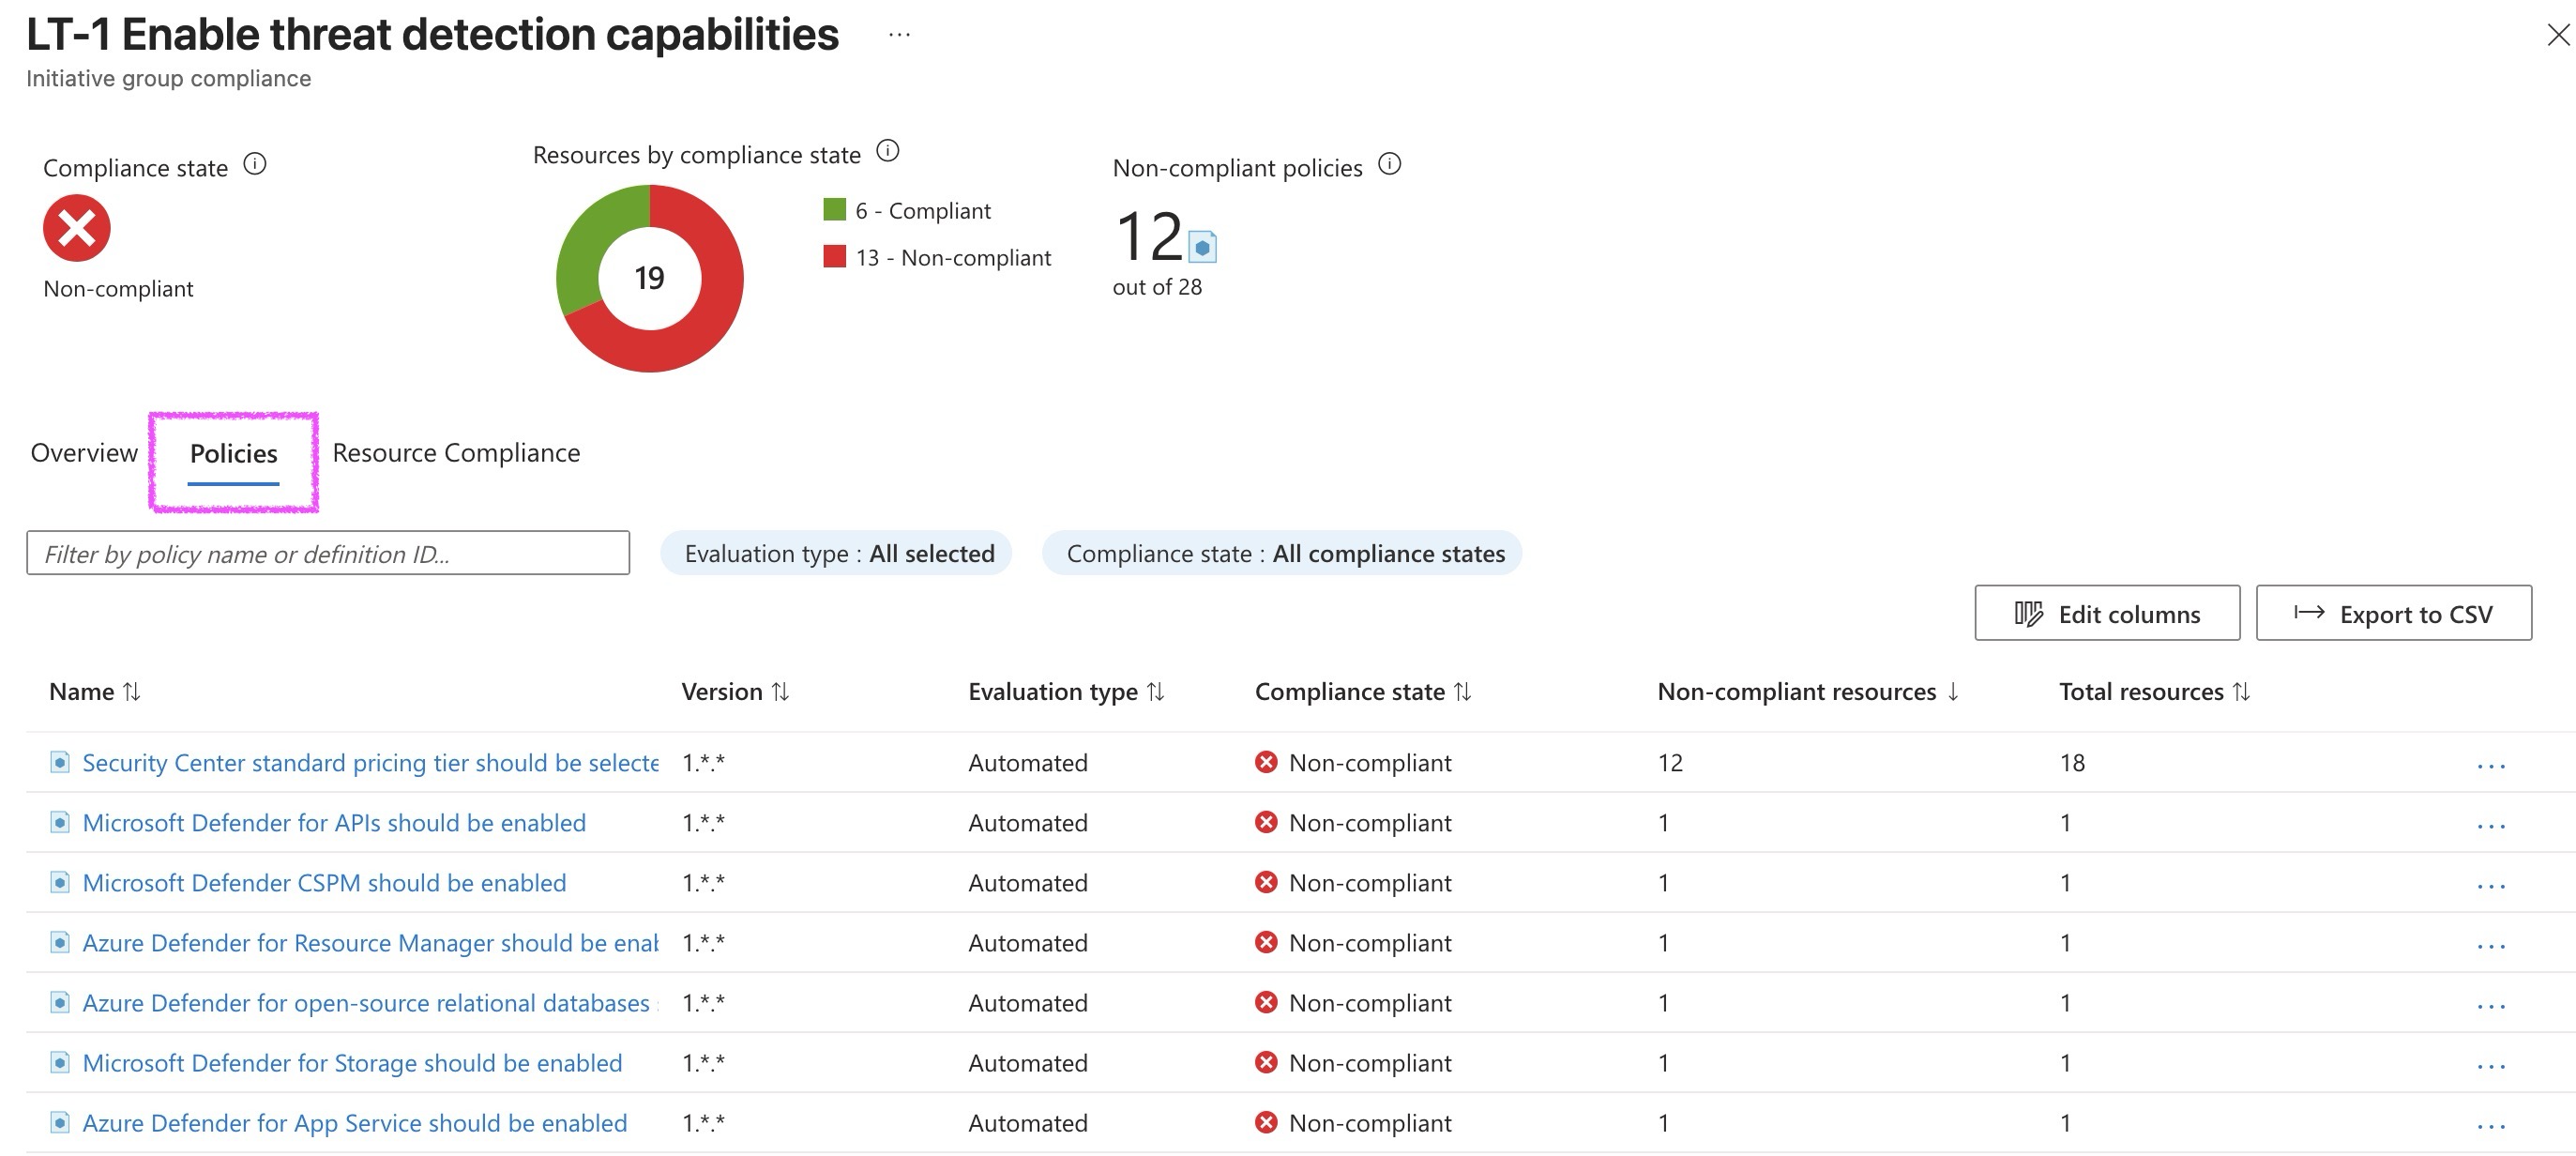The width and height of the screenshot is (2576, 1156).
Task: Click the 'out of 28' text
Action: (x=1157, y=287)
